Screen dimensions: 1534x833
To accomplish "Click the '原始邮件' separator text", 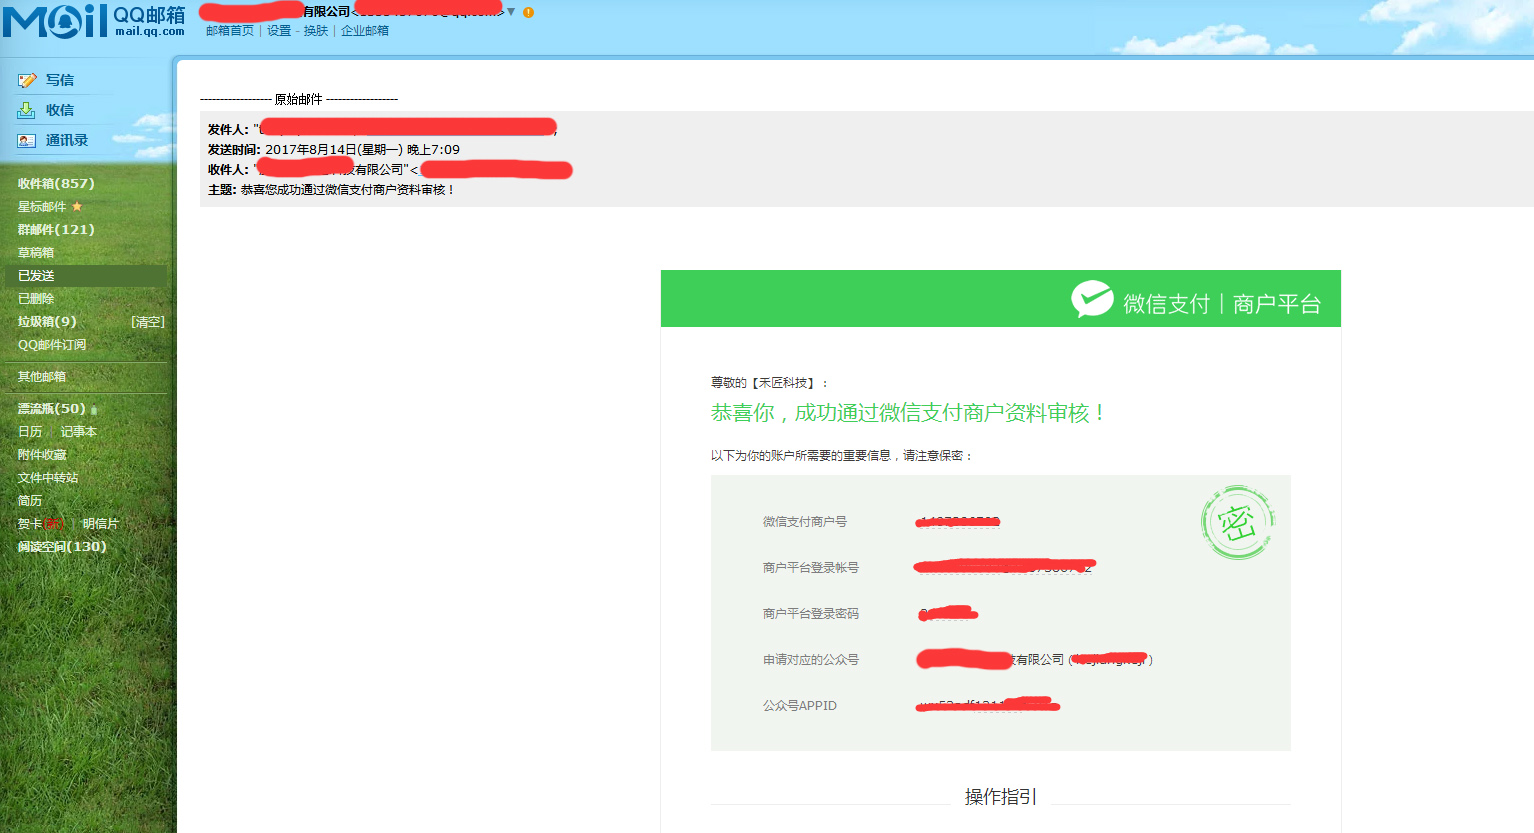I will pyautogui.click(x=299, y=99).
